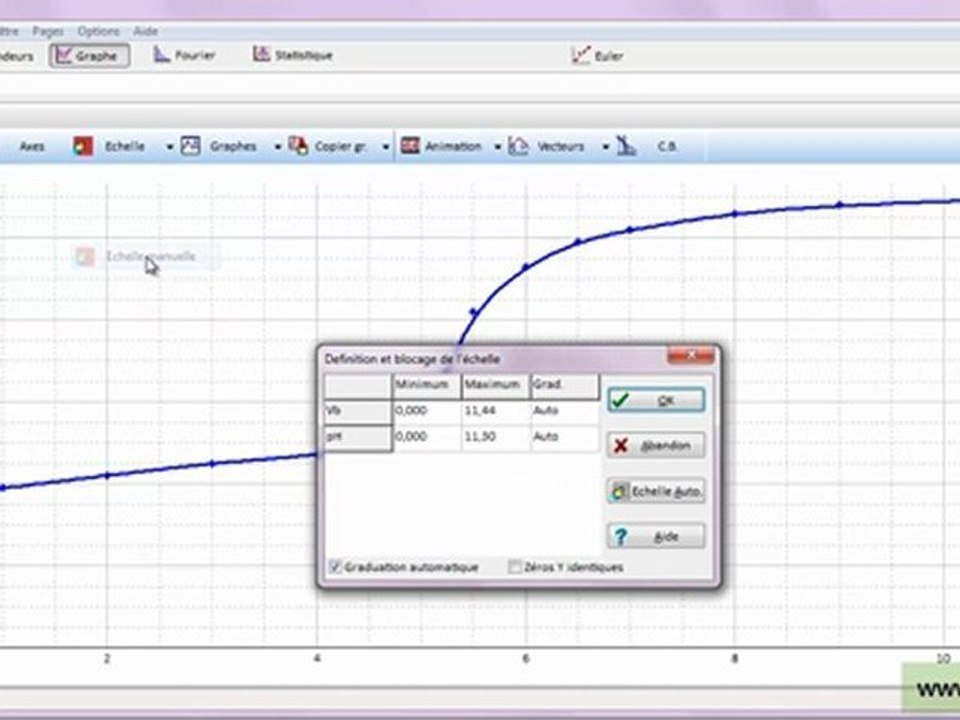Image resolution: width=960 pixels, height=720 pixels.
Task: Edit the Vb maximum value 11,44
Action: click(496, 411)
